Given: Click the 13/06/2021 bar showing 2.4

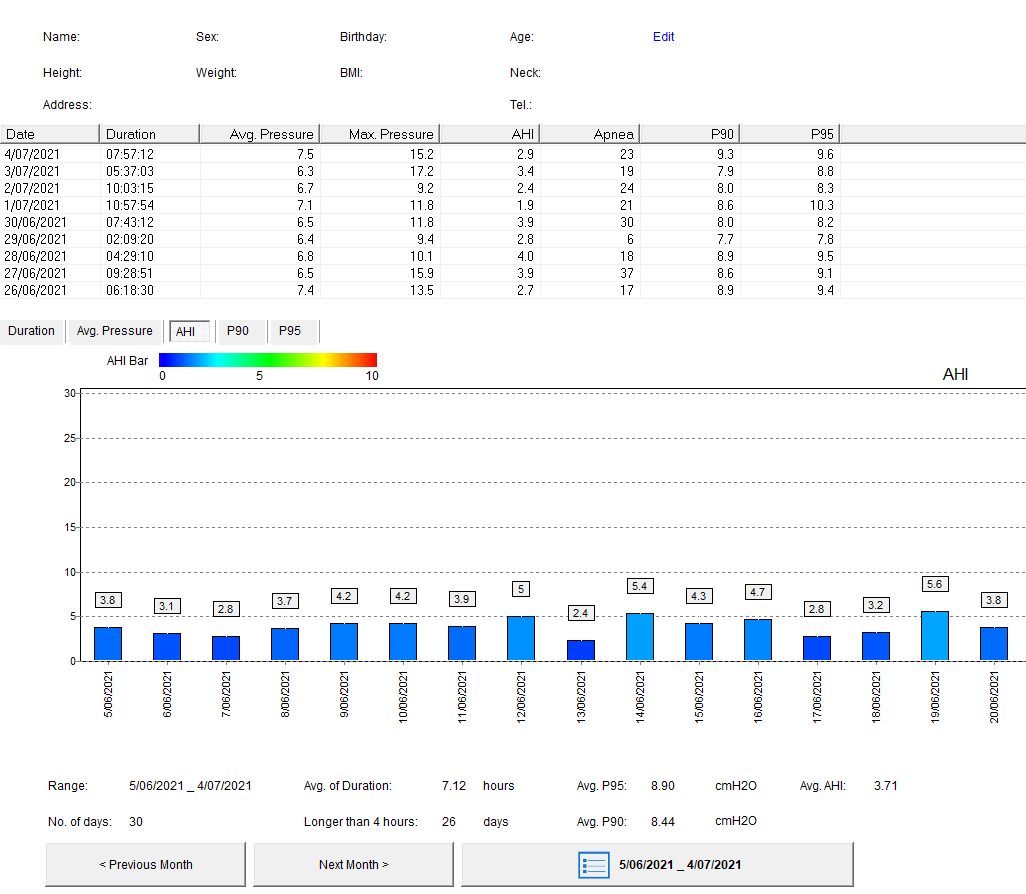Looking at the screenshot, I should [581, 650].
